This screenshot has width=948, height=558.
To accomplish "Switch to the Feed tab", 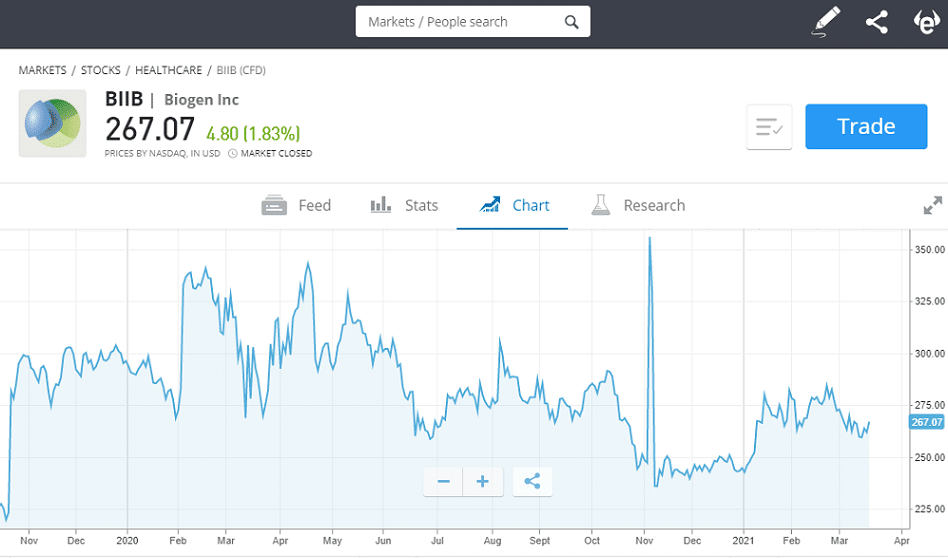I will pos(296,206).
